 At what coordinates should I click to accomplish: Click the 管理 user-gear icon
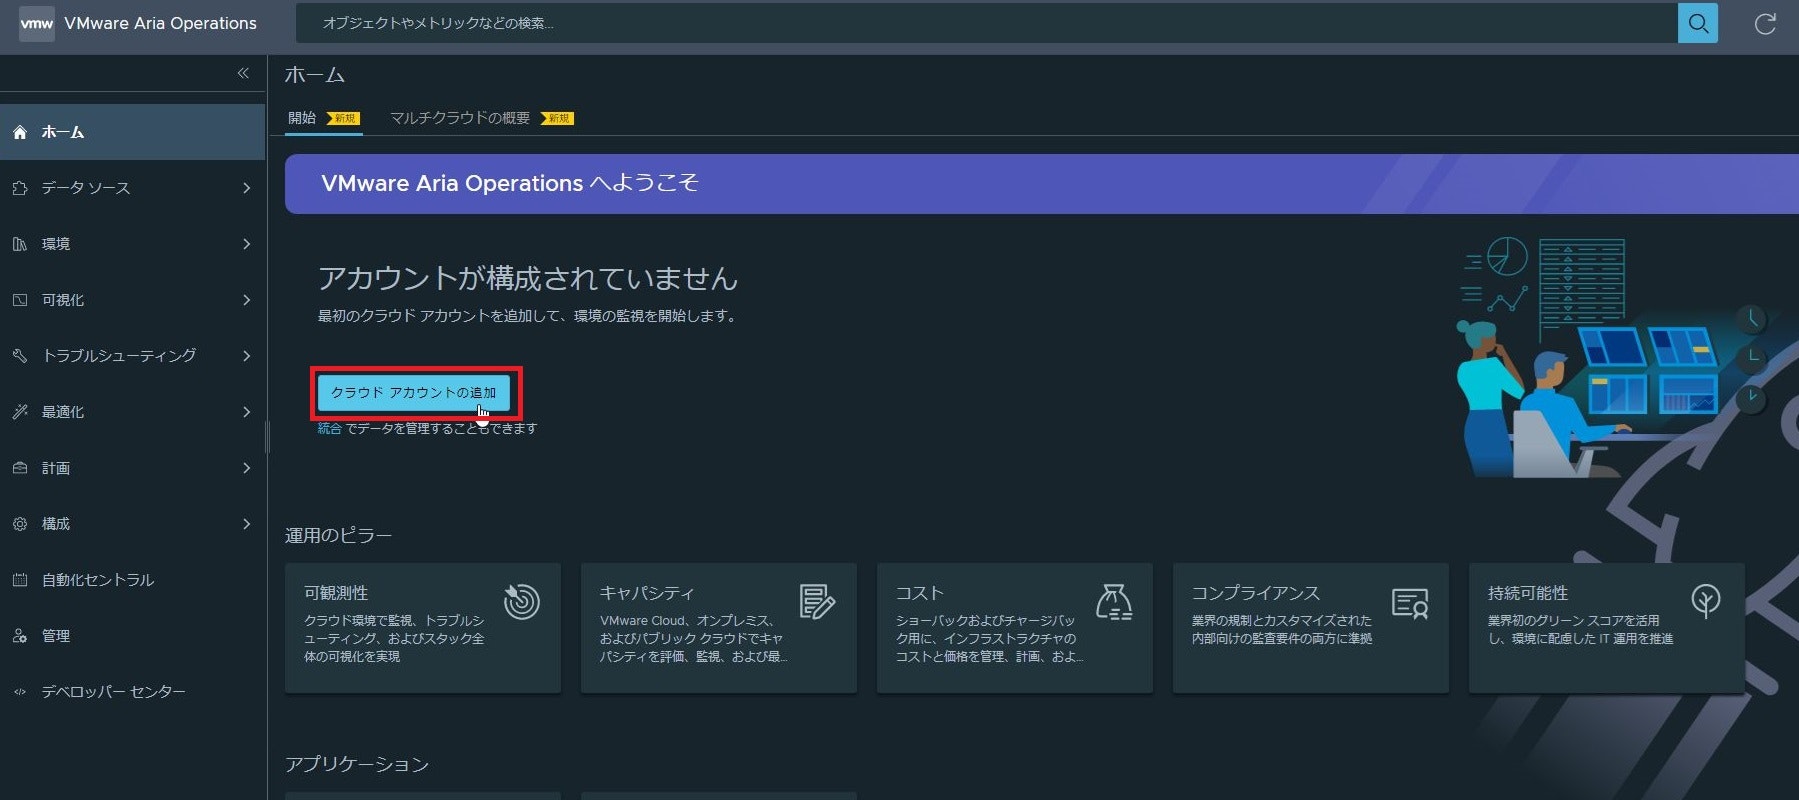coord(19,636)
